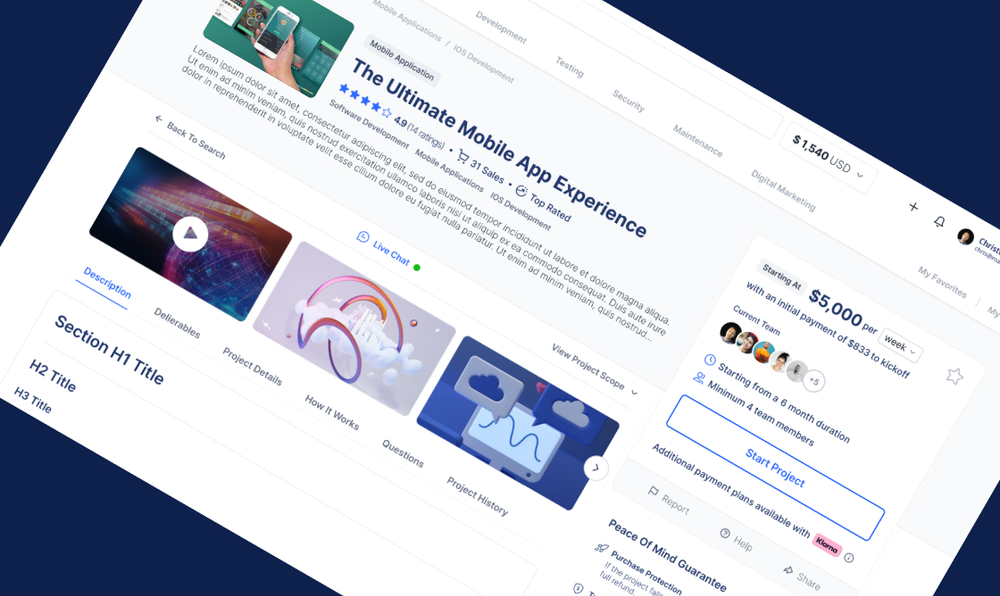Play the video on the first thumbnail
Screen dimensions: 1000x596
coord(190,235)
